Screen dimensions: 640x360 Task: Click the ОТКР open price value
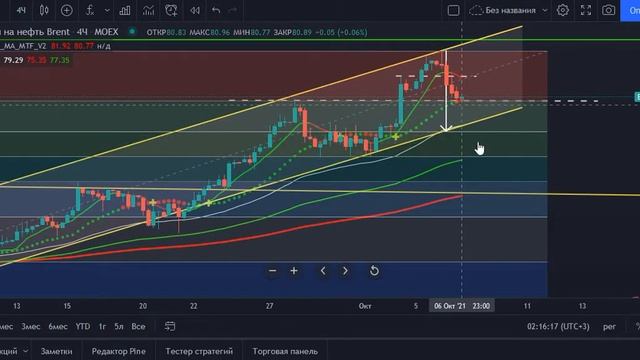[x=176, y=32]
